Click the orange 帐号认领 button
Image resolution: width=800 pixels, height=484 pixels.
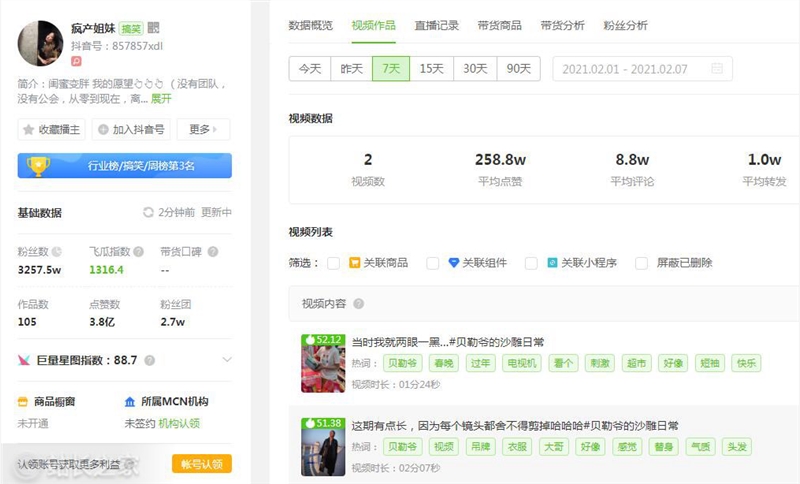(202, 464)
